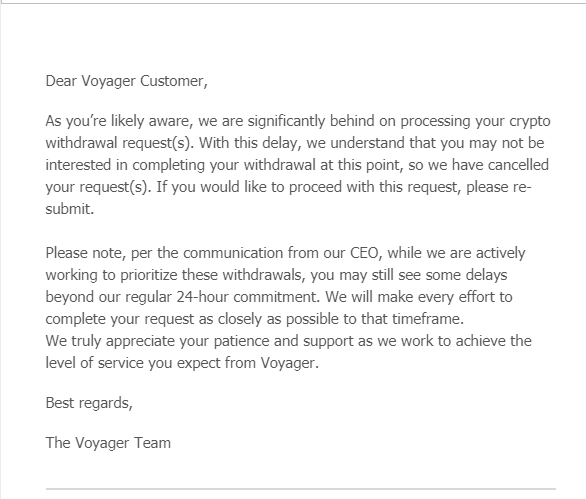Image resolution: width=586 pixels, height=499 pixels.
Task: Click the 'Dear Voyager Customer,' greeting
Action: click(126, 81)
